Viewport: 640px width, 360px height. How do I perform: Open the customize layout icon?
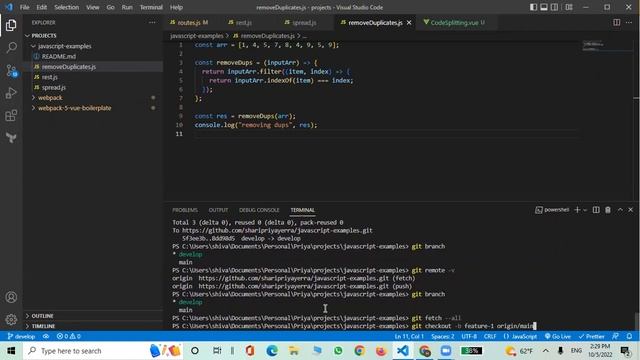coord(569,7)
